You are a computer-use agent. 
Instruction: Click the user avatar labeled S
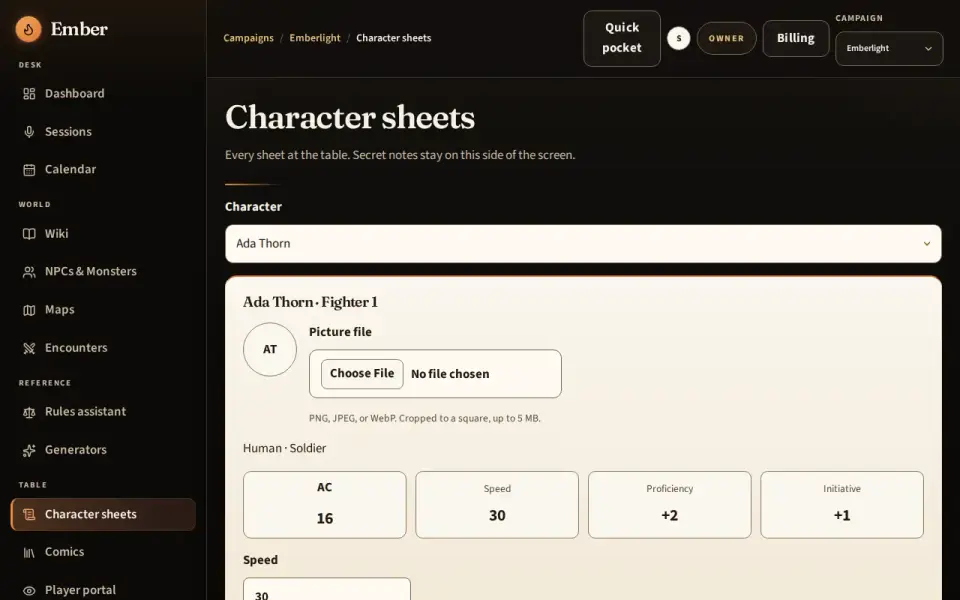click(x=678, y=38)
